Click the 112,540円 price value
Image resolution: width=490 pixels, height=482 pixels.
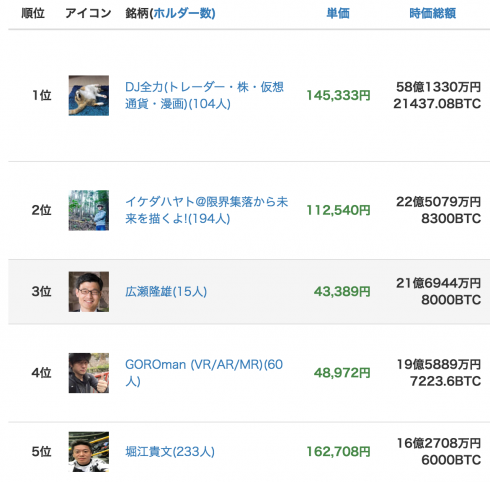pyautogui.click(x=338, y=210)
